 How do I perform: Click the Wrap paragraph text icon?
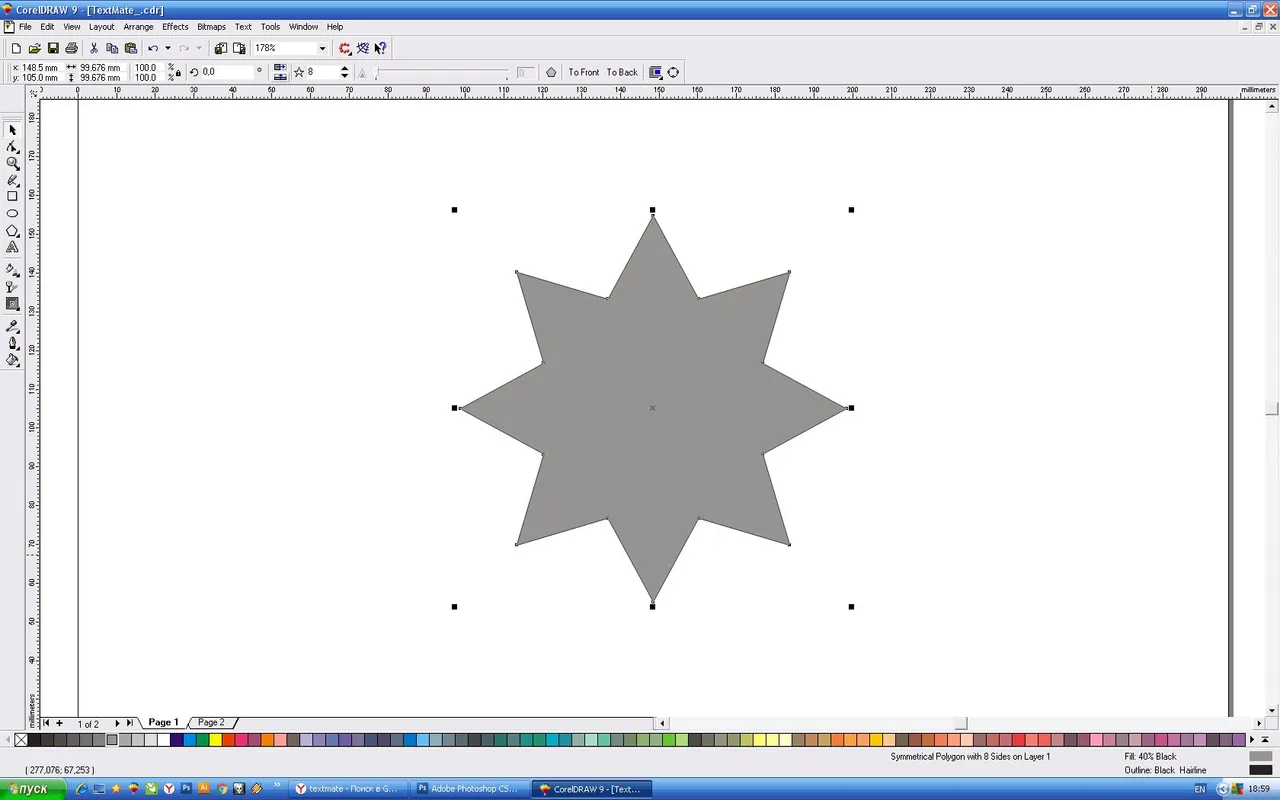click(x=655, y=72)
